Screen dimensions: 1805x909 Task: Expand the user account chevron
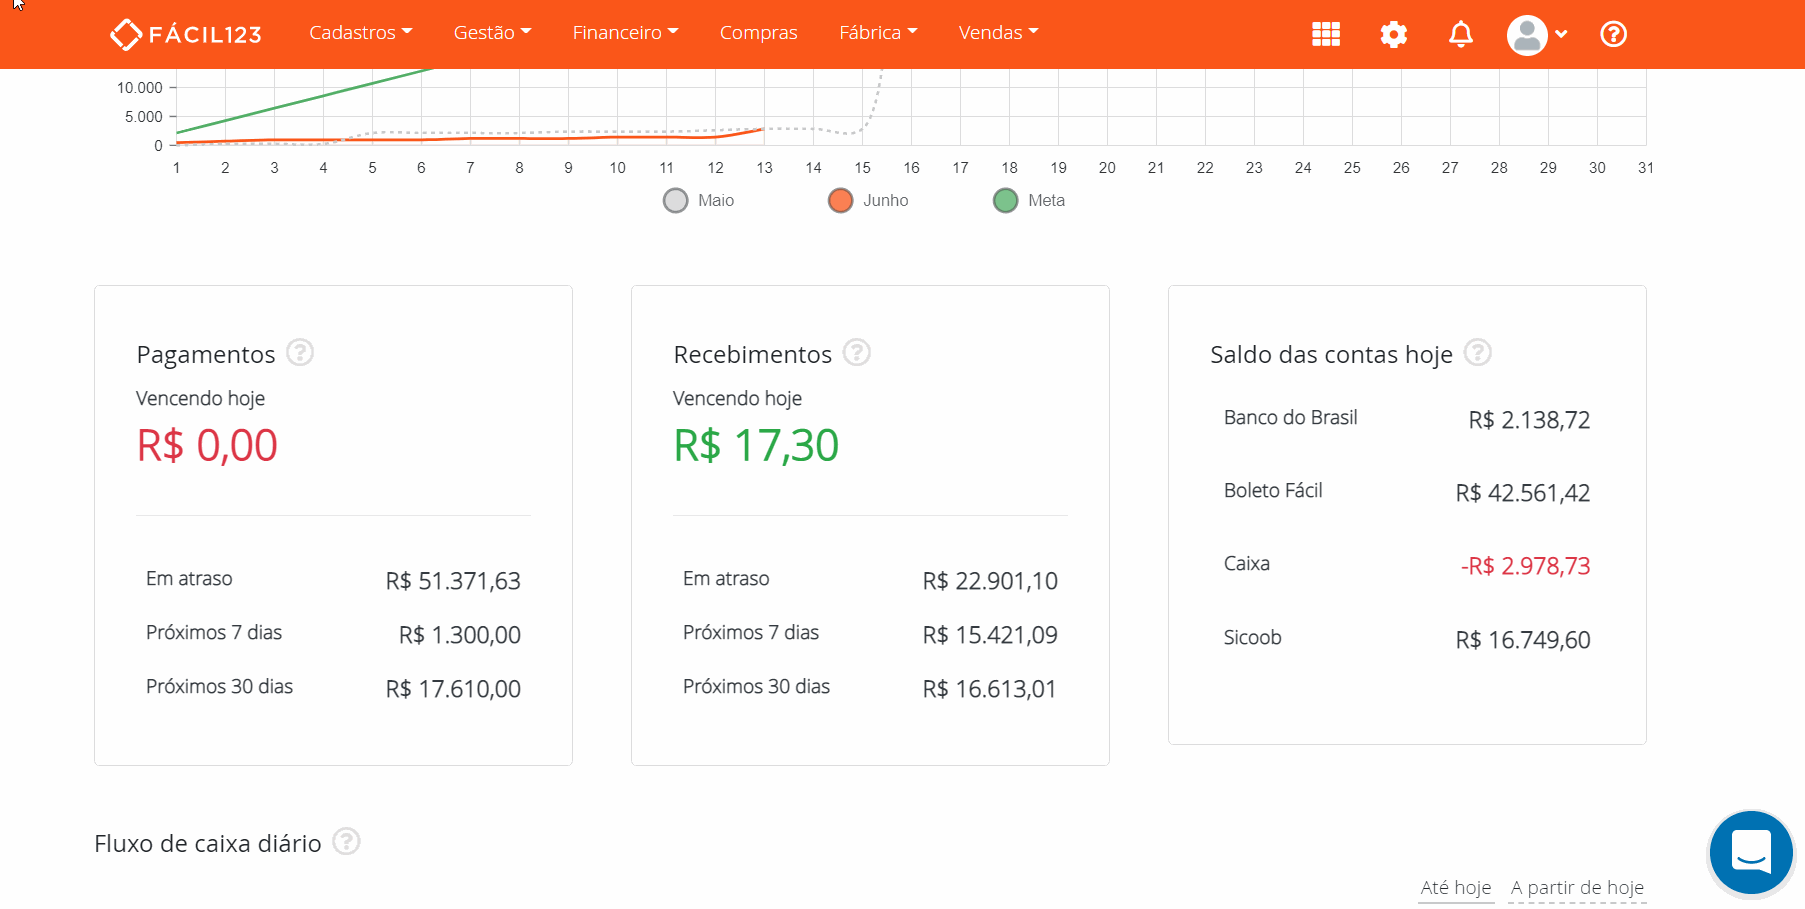tap(1562, 33)
